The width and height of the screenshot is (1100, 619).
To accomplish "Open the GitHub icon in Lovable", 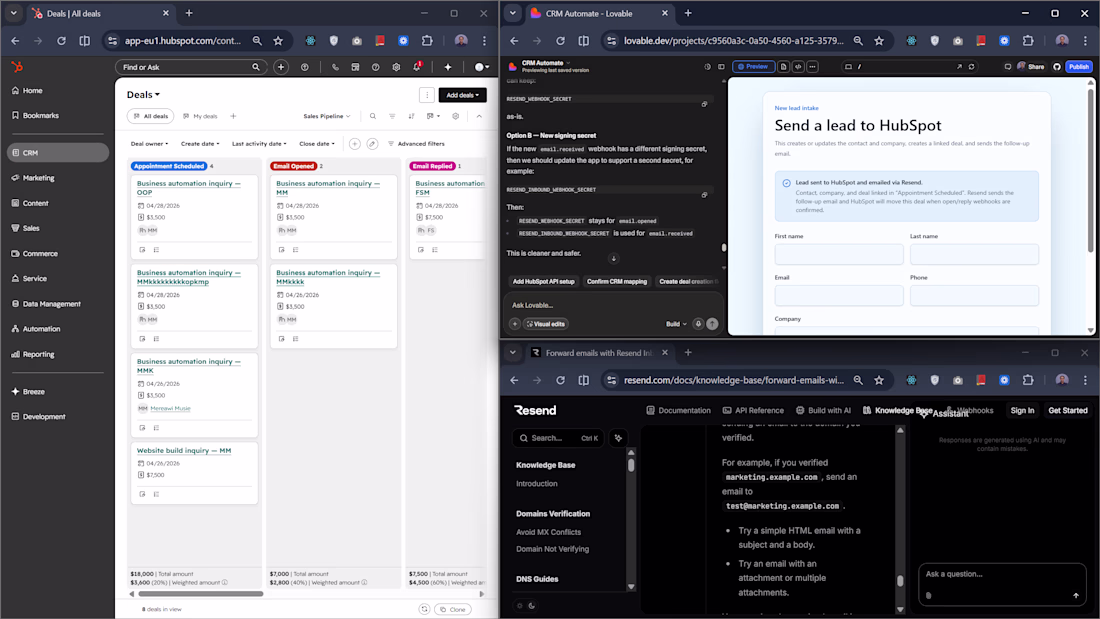I will coord(1057,67).
